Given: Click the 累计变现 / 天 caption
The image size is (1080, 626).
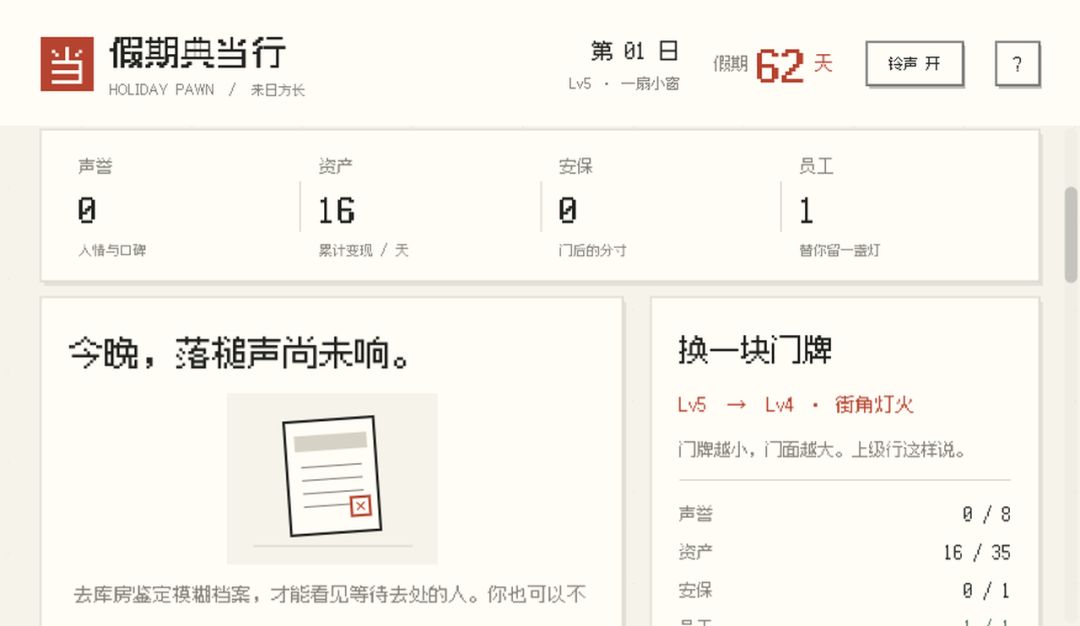Looking at the screenshot, I should click(x=363, y=251).
